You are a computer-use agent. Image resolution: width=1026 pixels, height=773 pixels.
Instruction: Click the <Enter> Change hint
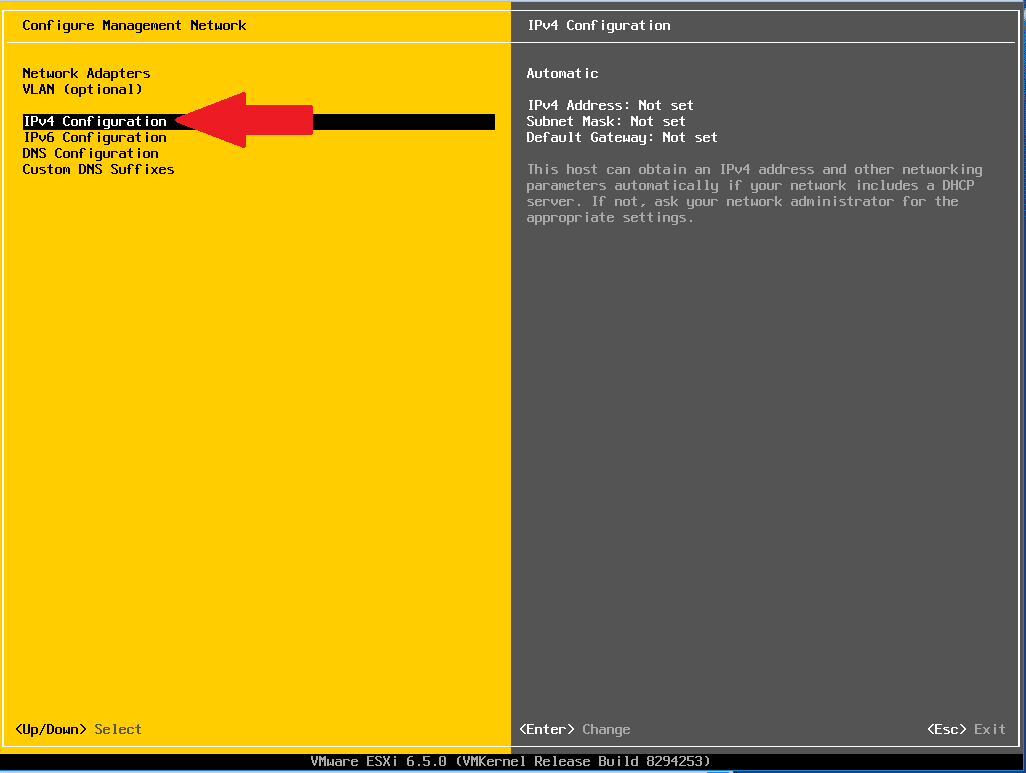tap(575, 729)
